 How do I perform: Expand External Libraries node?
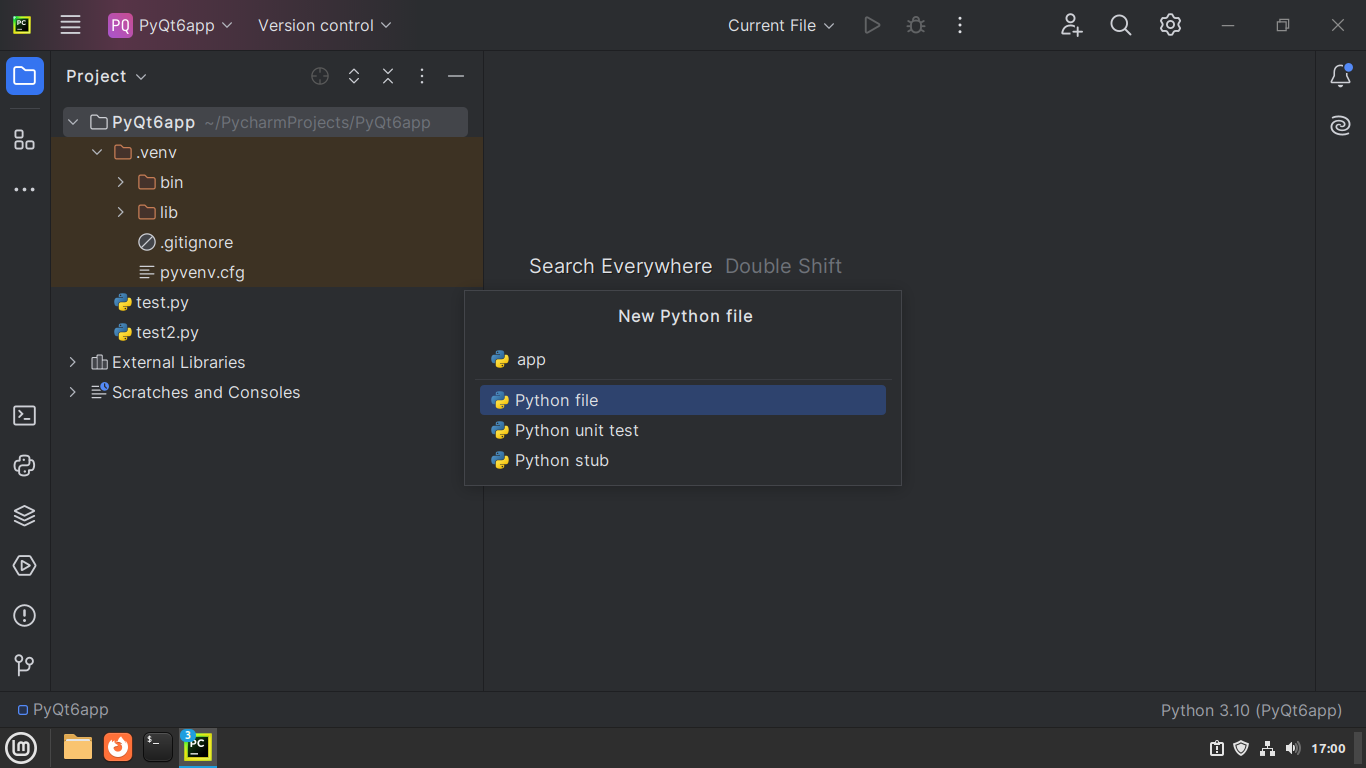(73, 362)
